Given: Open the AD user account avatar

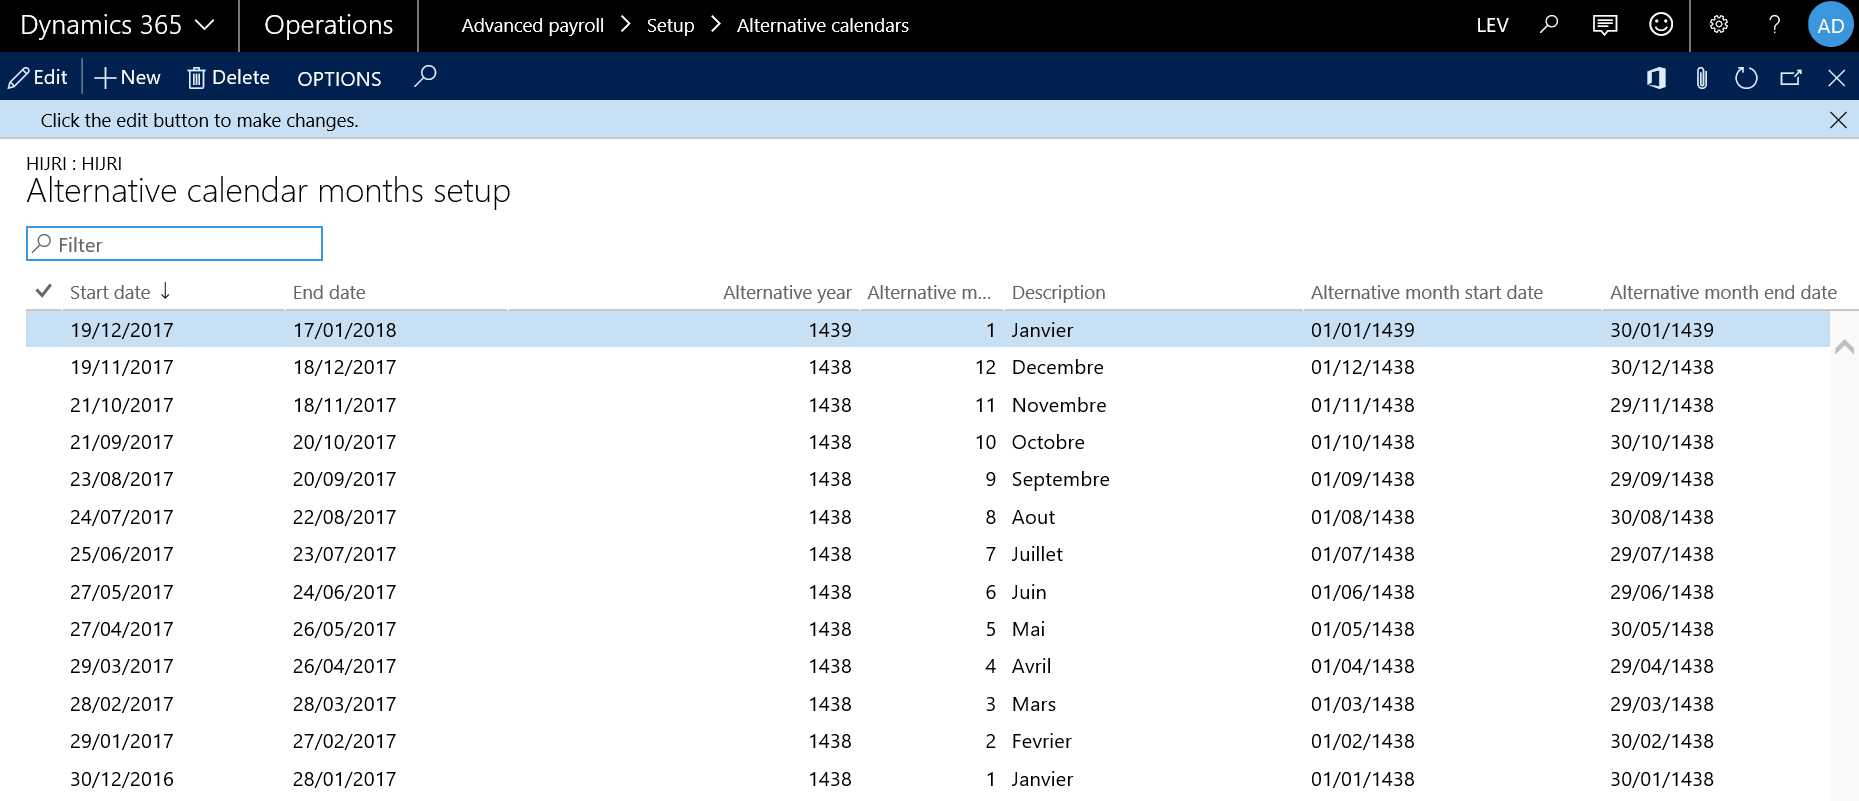Looking at the screenshot, I should point(1831,25).
